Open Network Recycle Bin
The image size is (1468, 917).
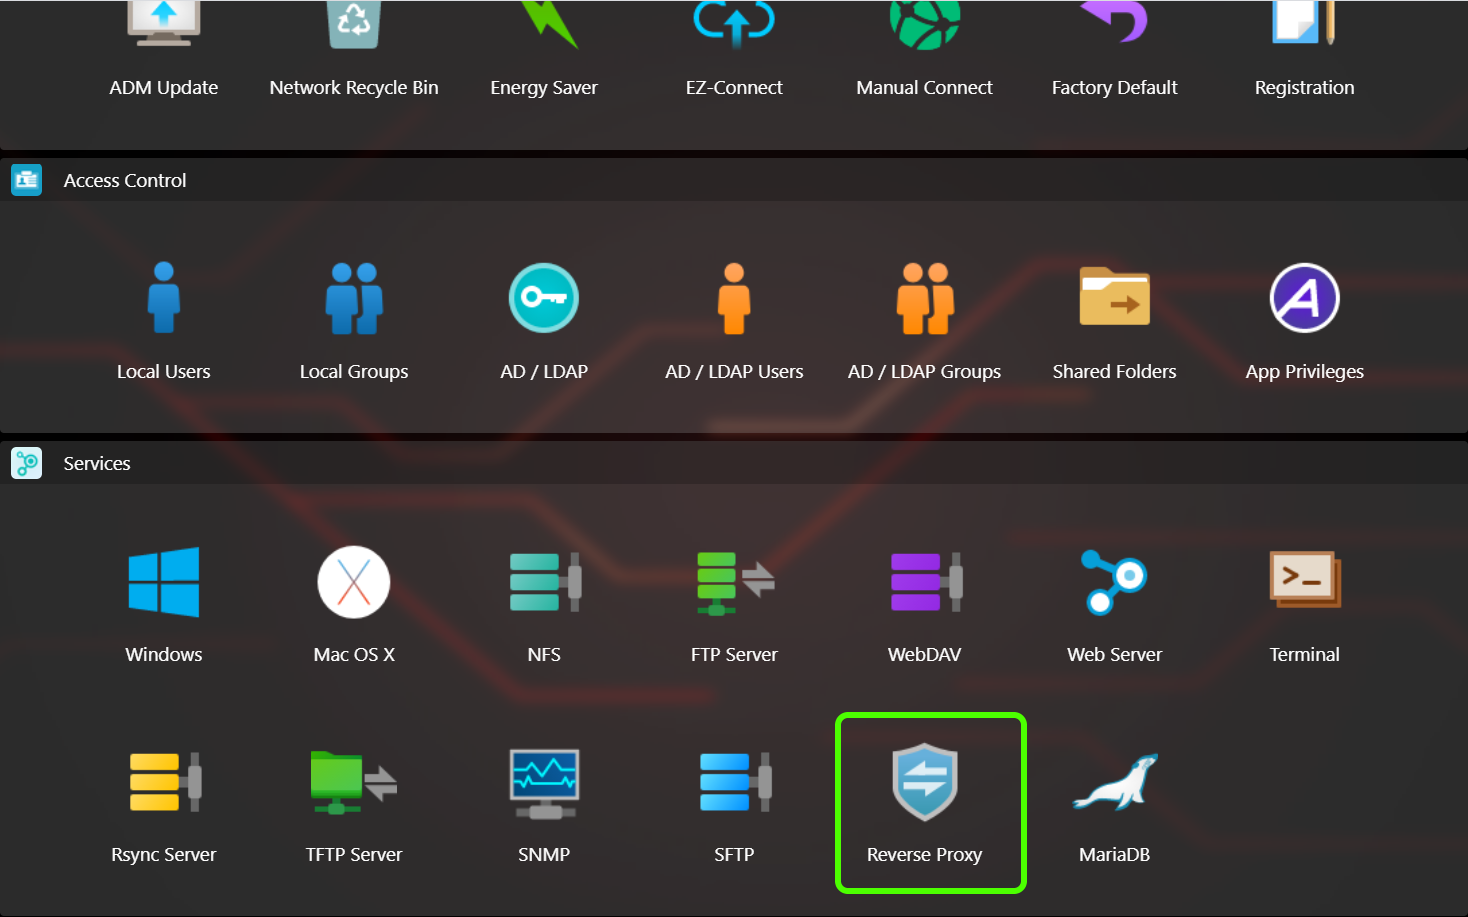pyautogui.click(x=354, y=50)
